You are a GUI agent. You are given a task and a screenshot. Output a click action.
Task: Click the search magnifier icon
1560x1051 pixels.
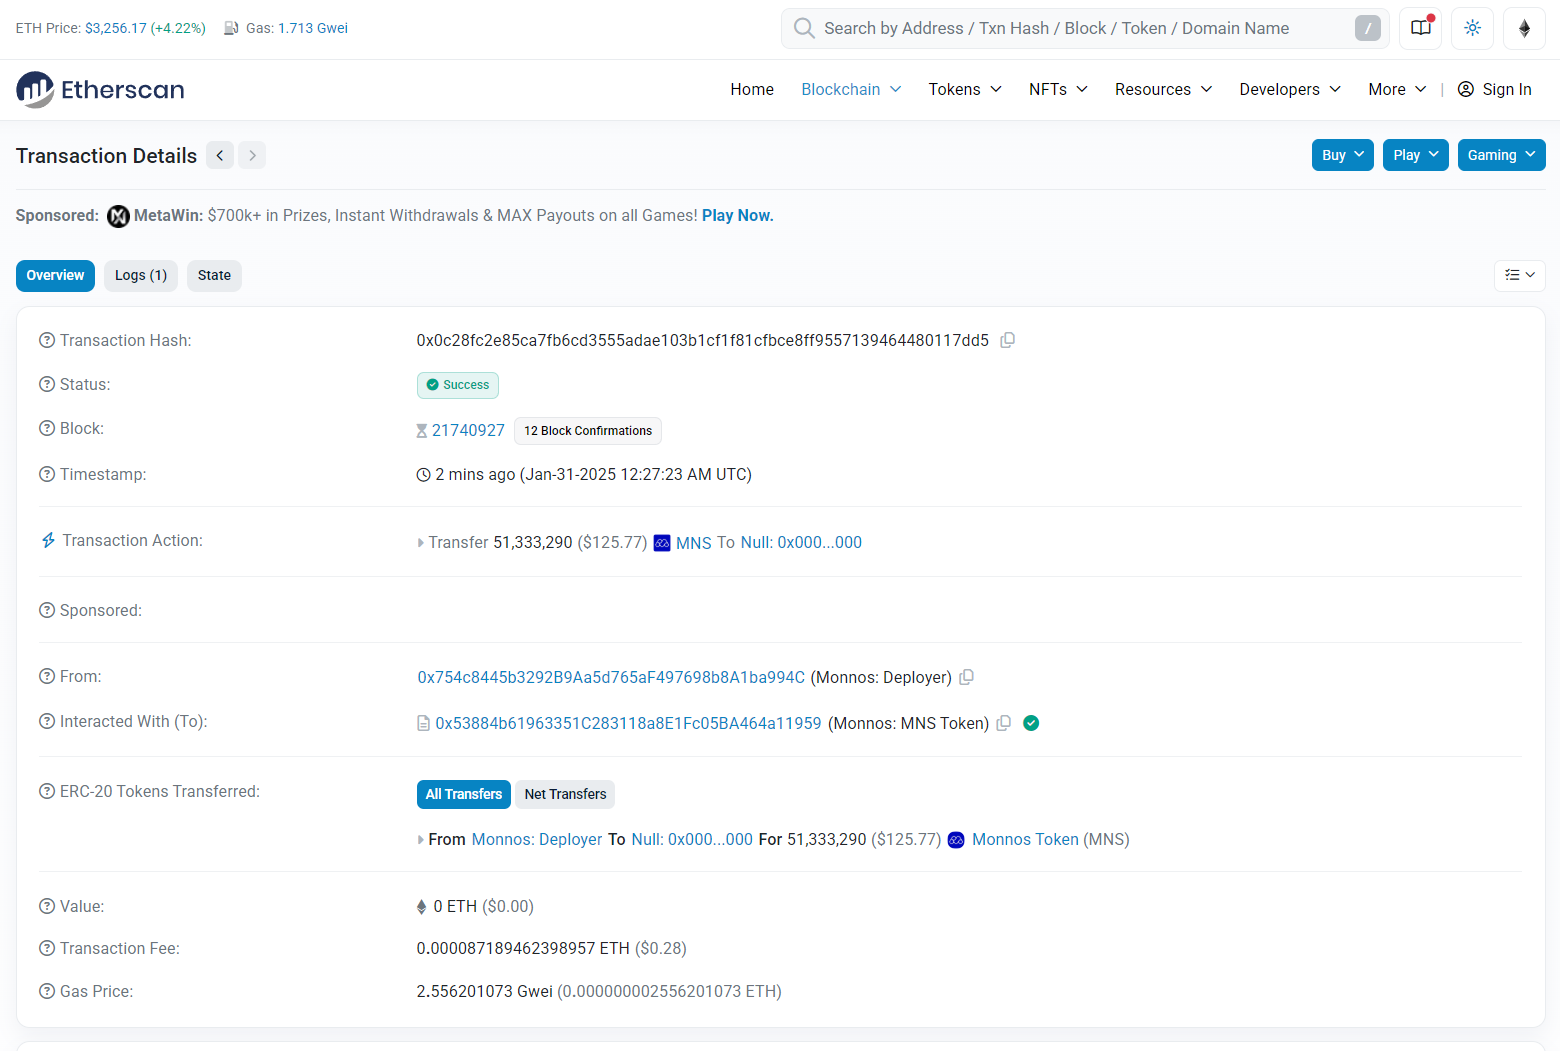tap(804, 28)
